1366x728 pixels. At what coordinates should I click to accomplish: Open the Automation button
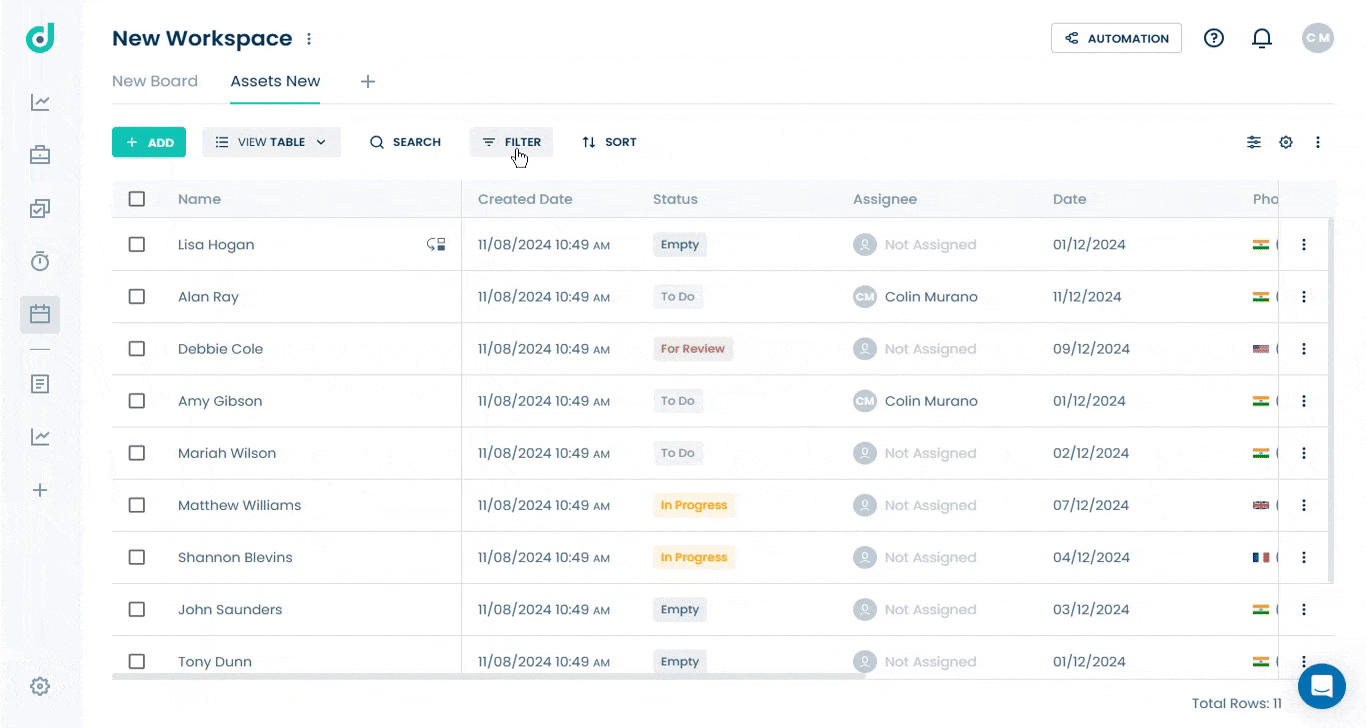[1116, 38]
